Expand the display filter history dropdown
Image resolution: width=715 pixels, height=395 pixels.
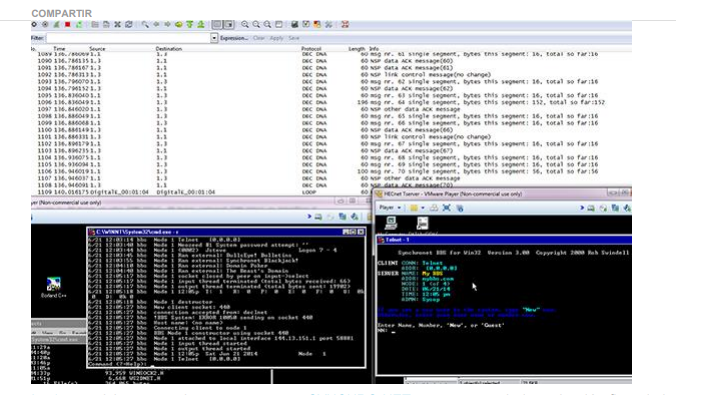214,38
